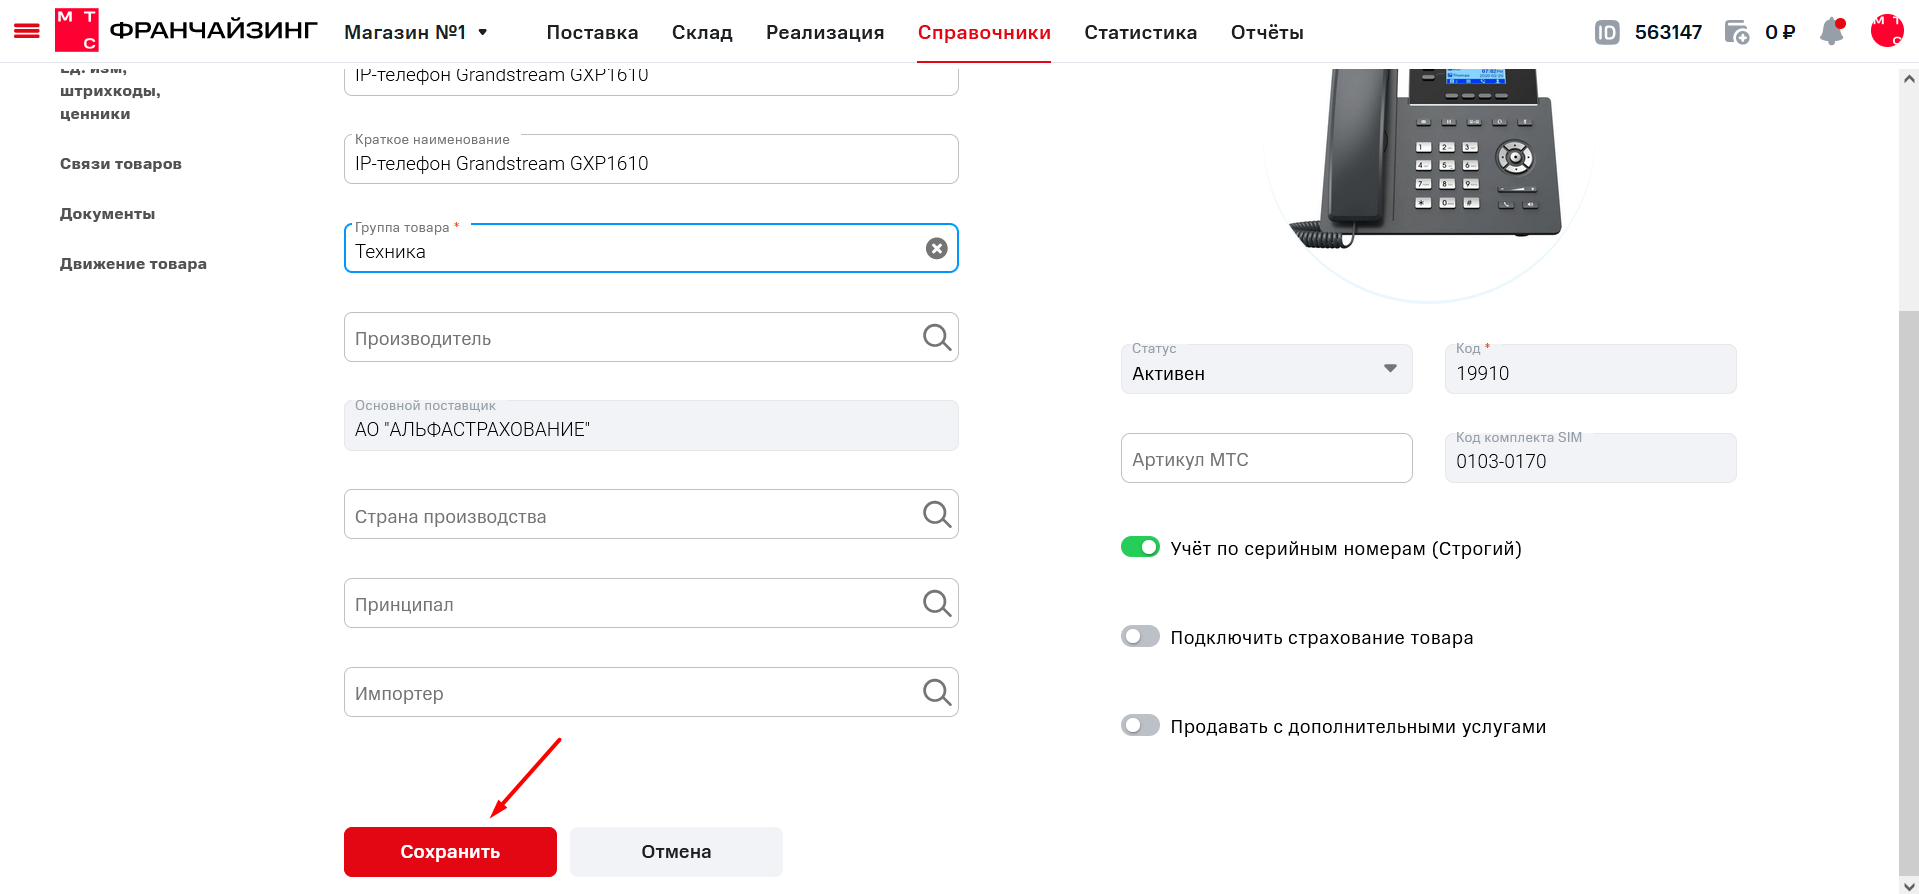Click the Код field with 19910
Image resolution: width=1919 pixels, height=894 pixels.
(1590, 369)
